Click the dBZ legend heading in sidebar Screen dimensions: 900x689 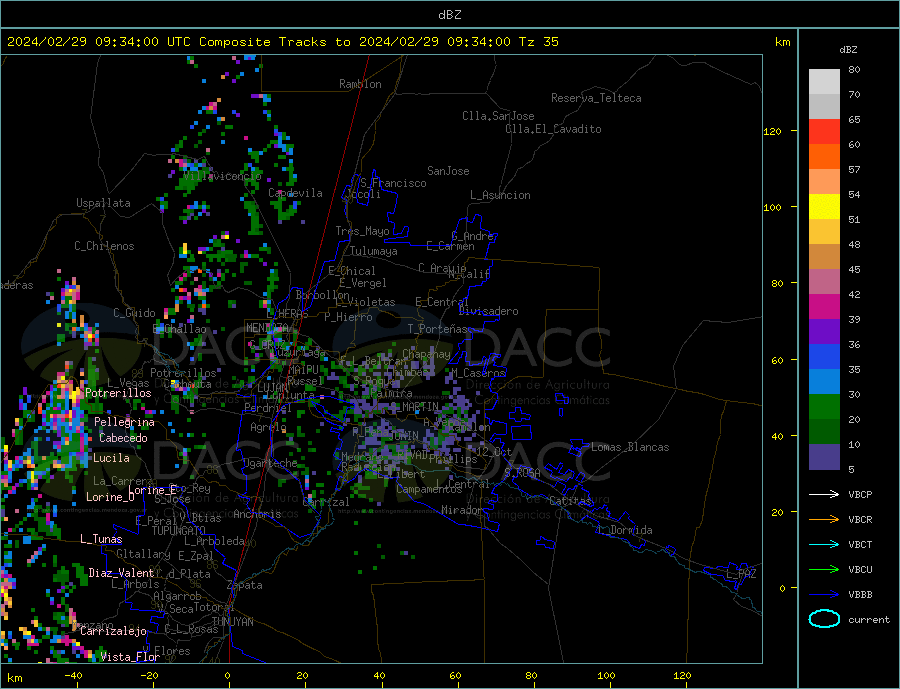848,50
